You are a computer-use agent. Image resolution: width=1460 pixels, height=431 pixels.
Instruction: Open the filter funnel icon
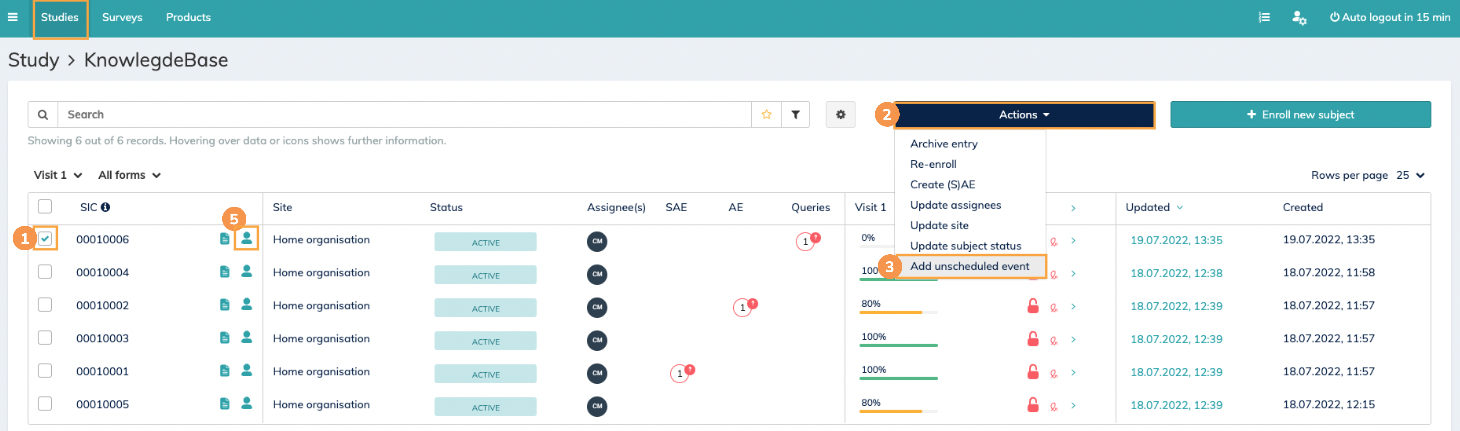click(795, 115)
